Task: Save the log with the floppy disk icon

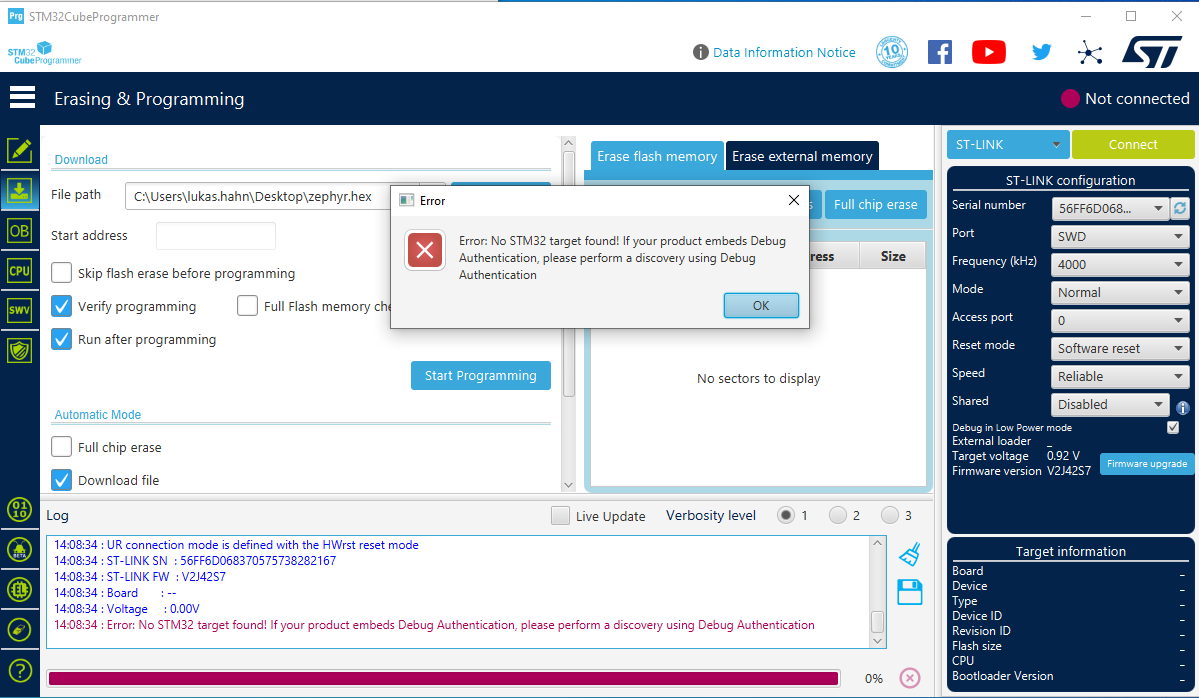Action: pyautogui.click(x=909, y=592)
